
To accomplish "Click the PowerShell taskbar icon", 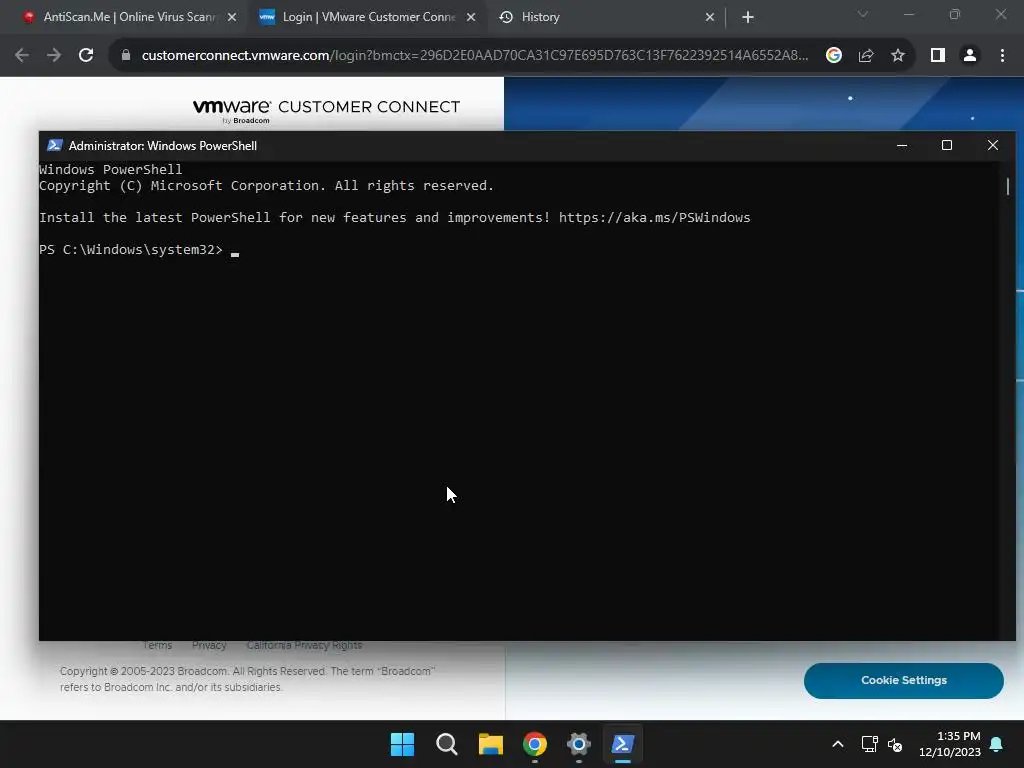I will coord(622,744).
